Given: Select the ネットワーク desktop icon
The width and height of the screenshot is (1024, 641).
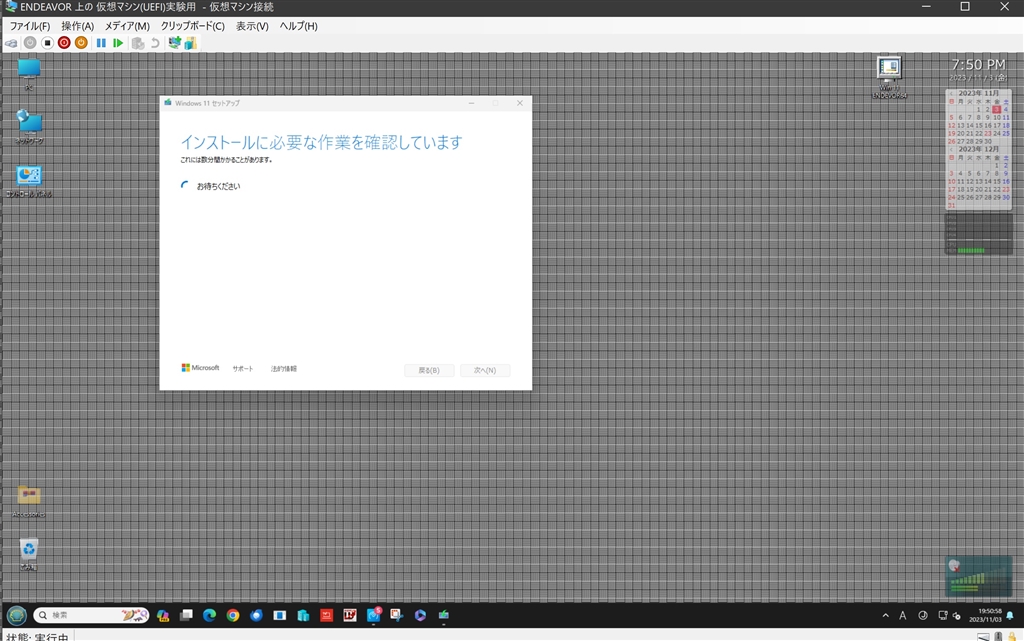Looking at the screenshot, I should (x=29, y=127).
